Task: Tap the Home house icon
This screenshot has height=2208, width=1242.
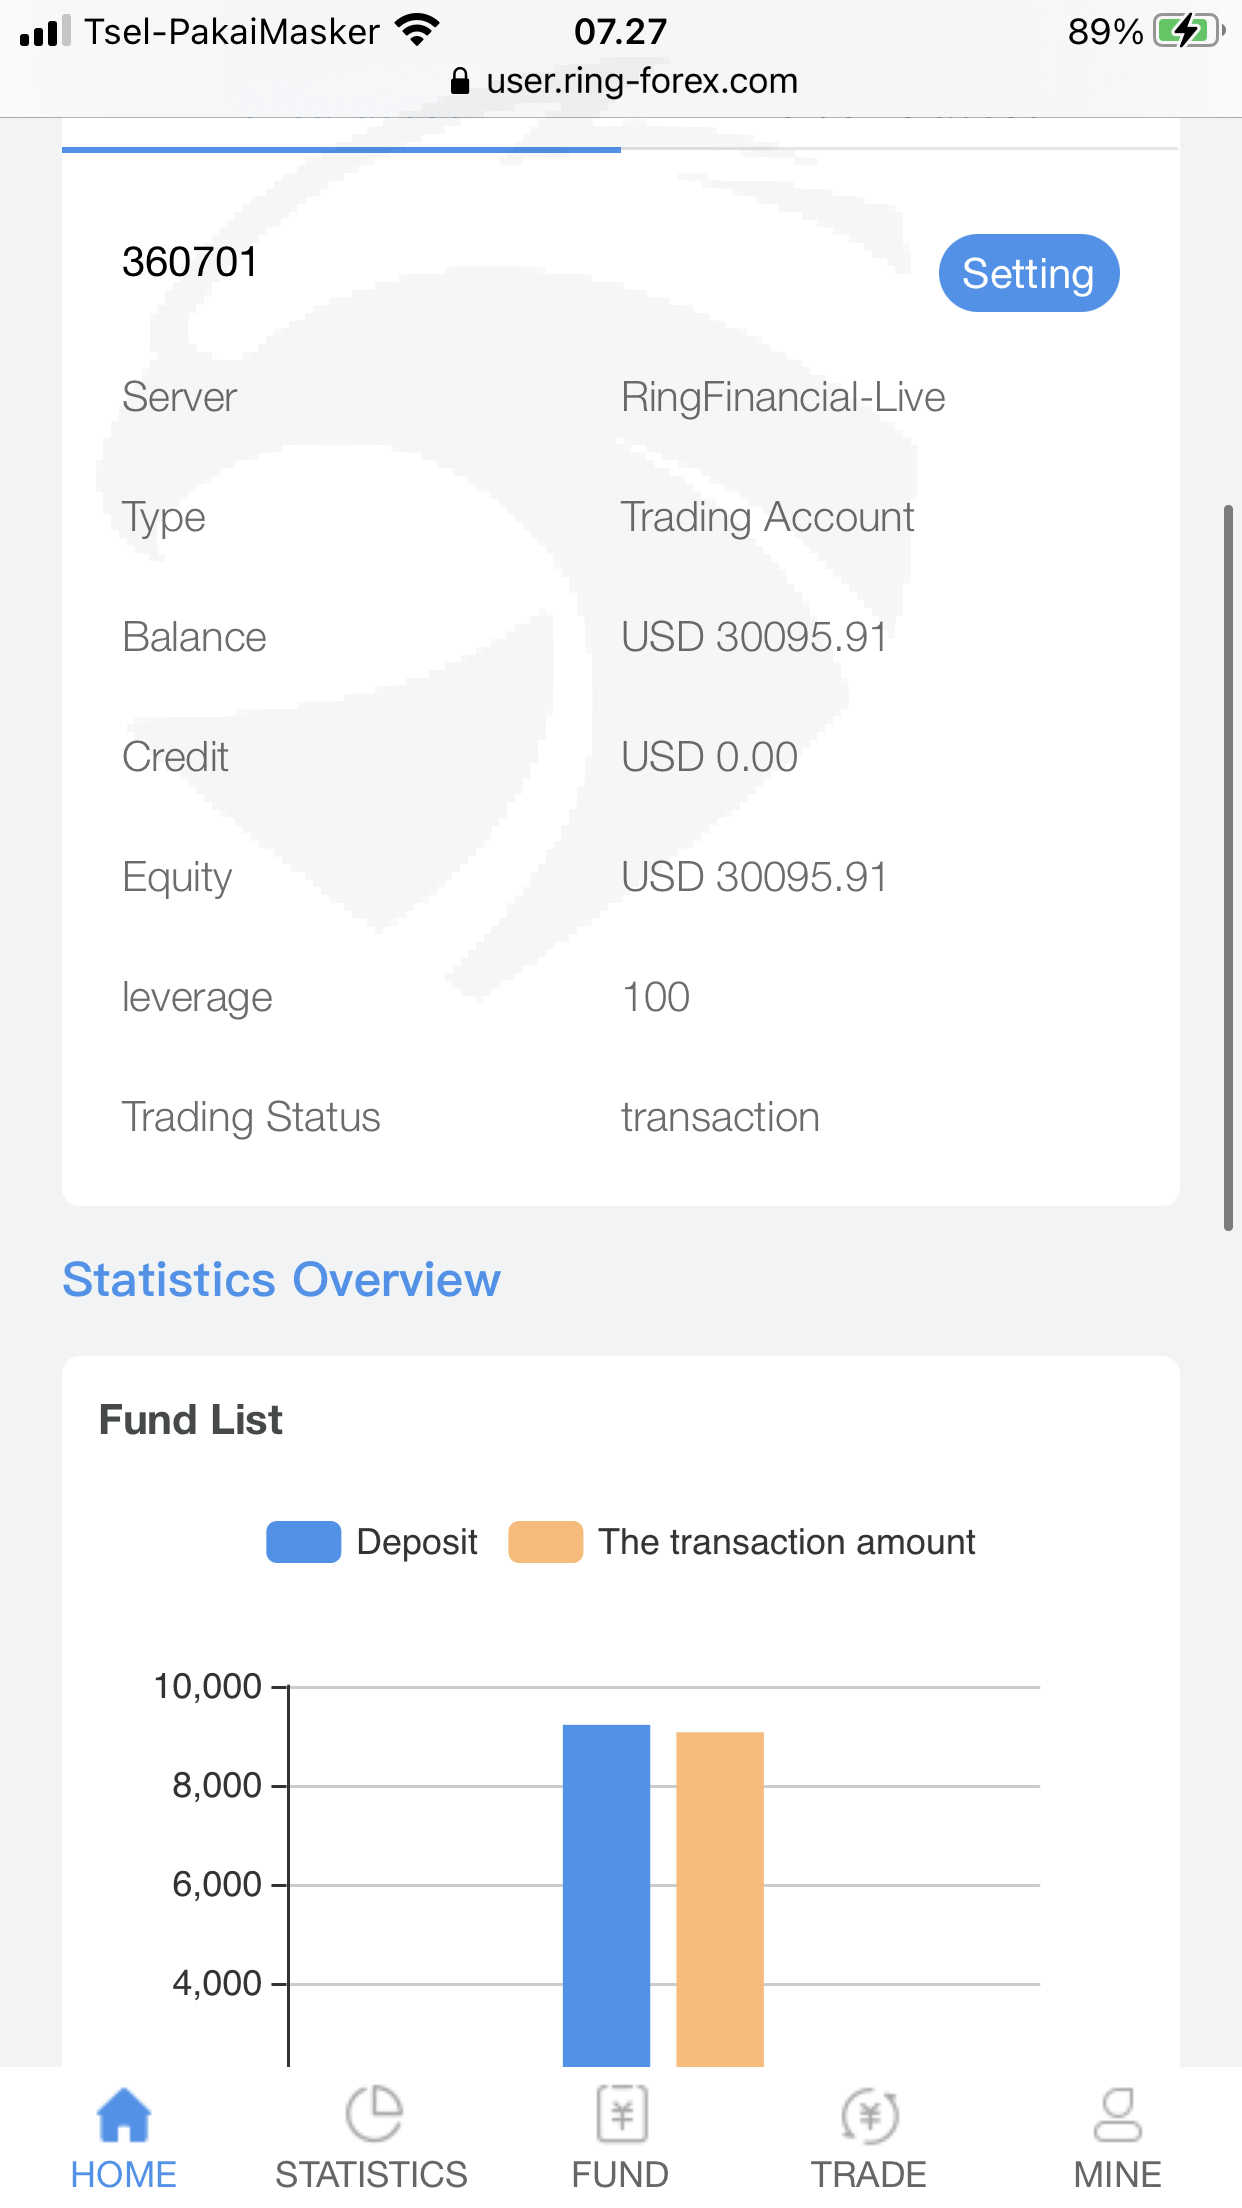Action: pos(123,2115)
